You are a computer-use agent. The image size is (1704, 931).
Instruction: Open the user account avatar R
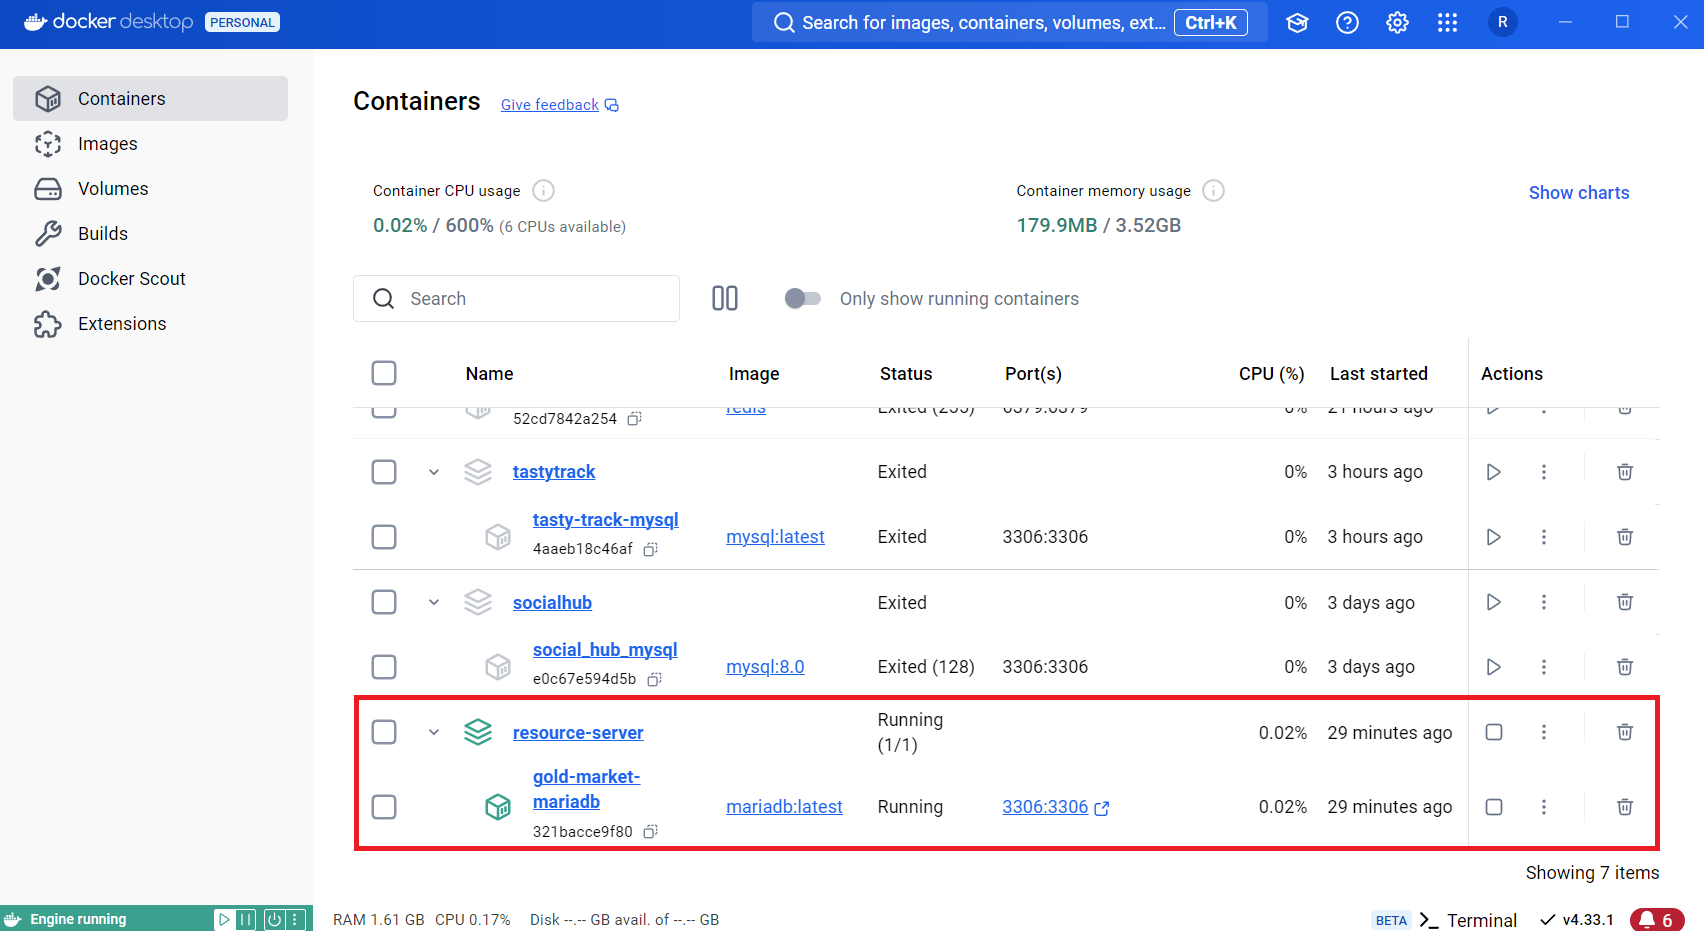[1502, 22]
